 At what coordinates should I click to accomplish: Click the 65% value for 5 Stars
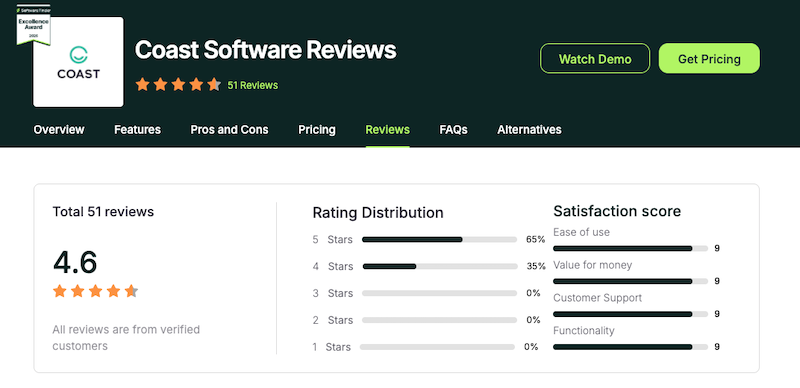[x=536, y=239]
